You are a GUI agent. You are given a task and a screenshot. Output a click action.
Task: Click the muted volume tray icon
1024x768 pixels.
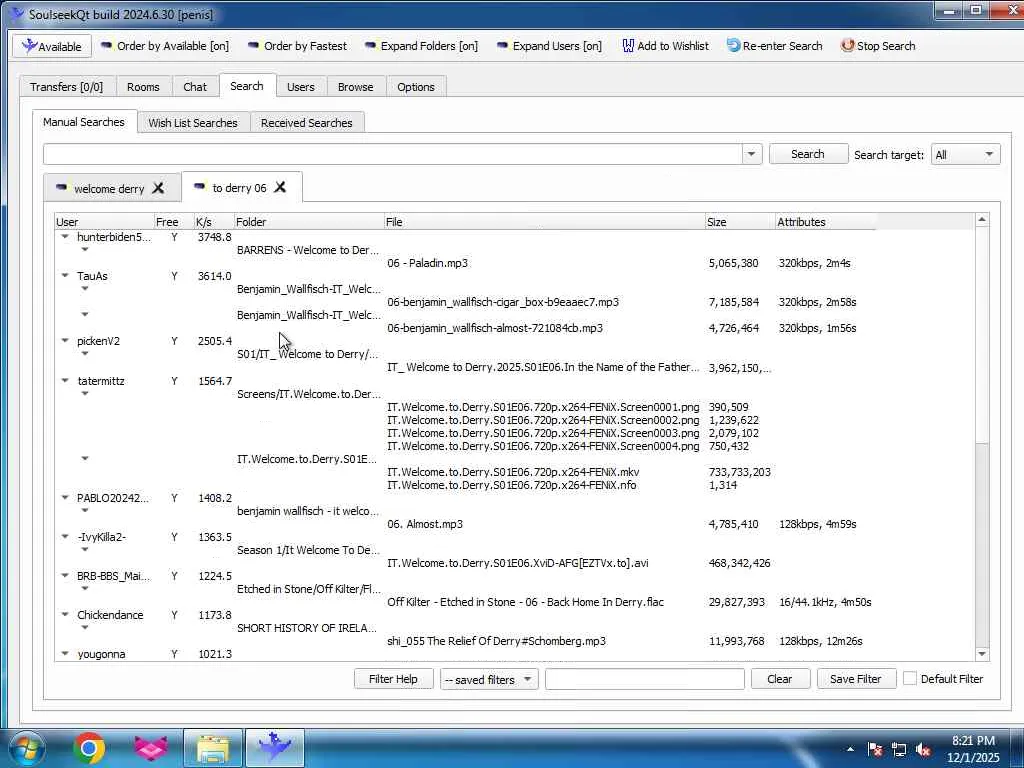(923, 750)
